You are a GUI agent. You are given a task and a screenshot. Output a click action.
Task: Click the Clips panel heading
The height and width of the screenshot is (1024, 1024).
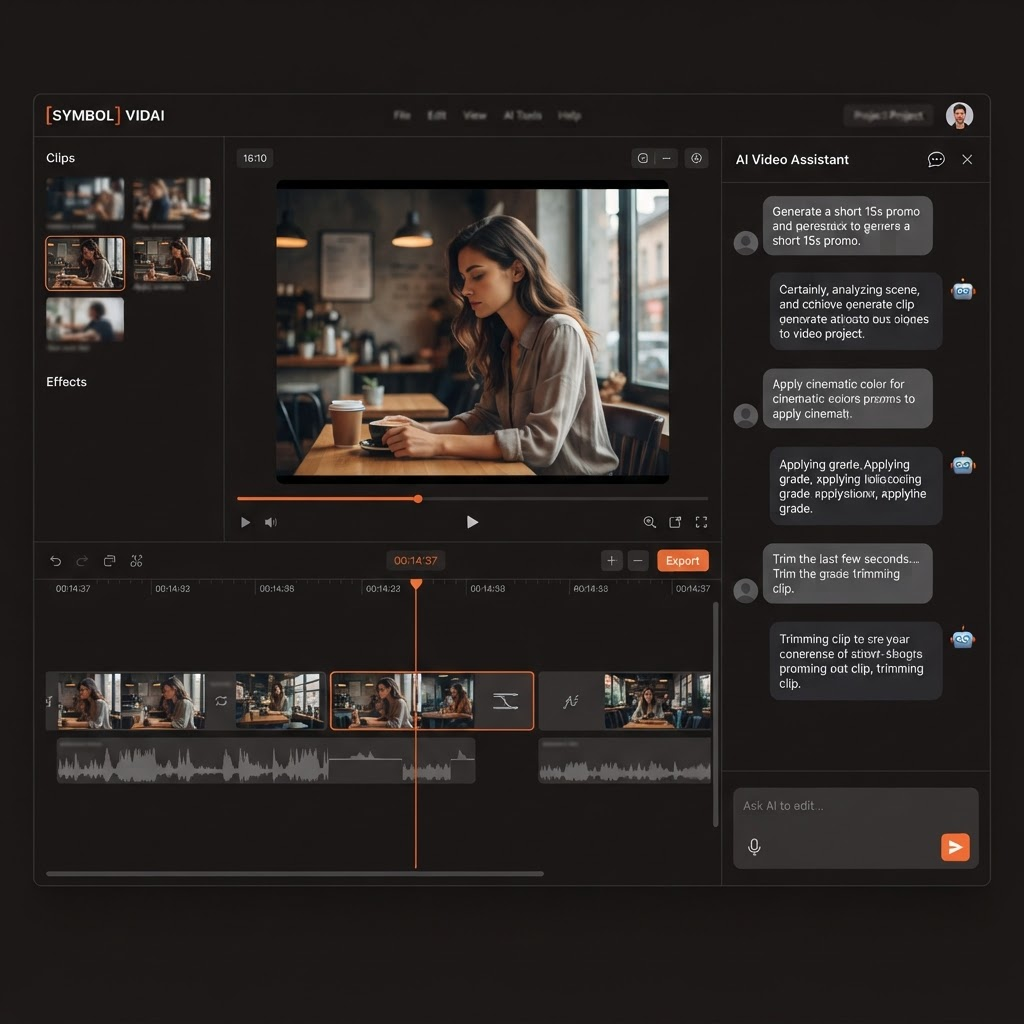(x=60, y=158)
